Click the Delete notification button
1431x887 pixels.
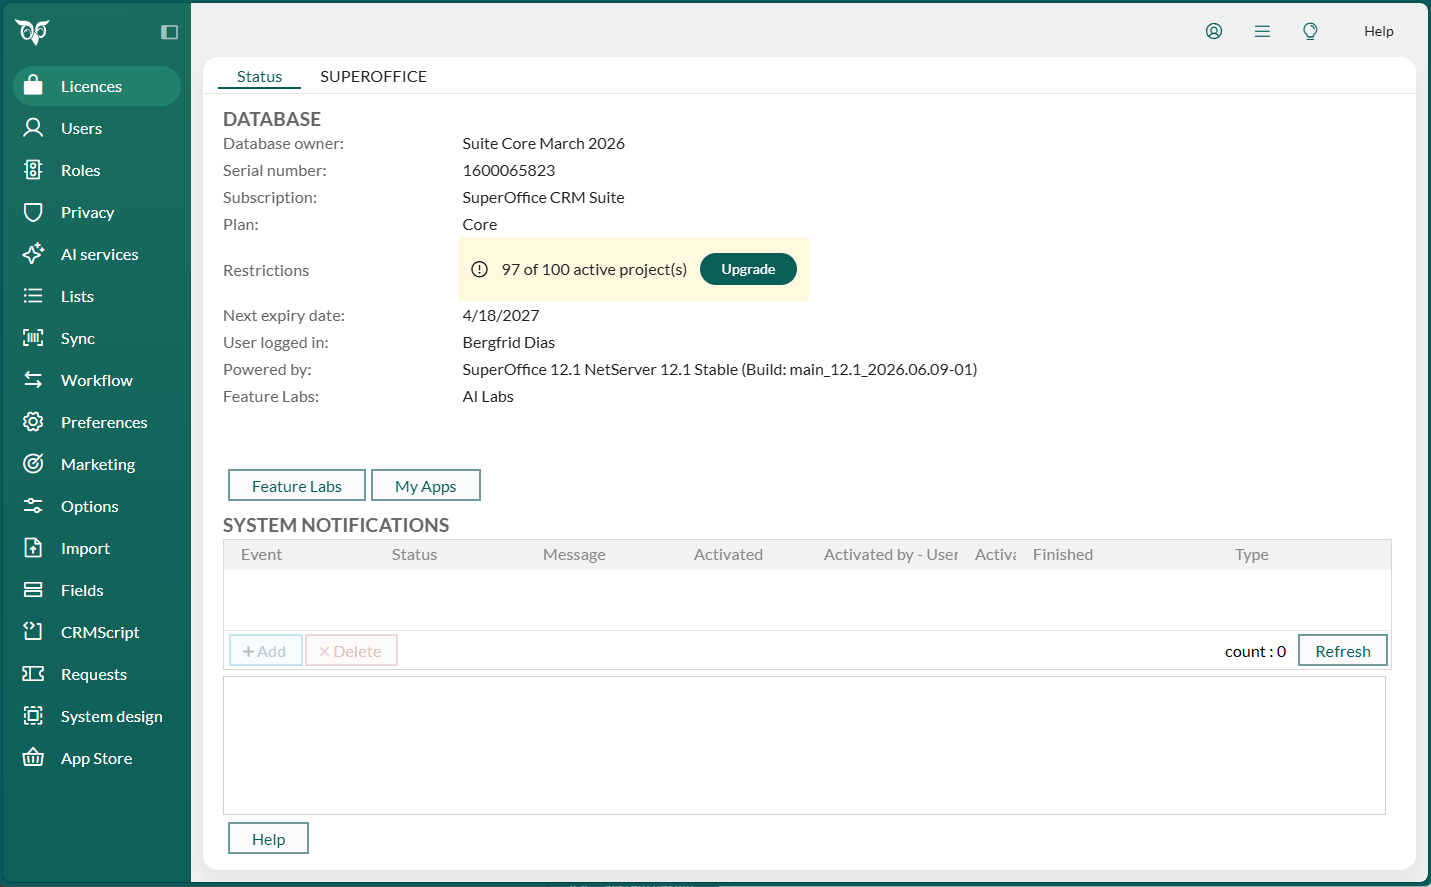click(351, 651)
